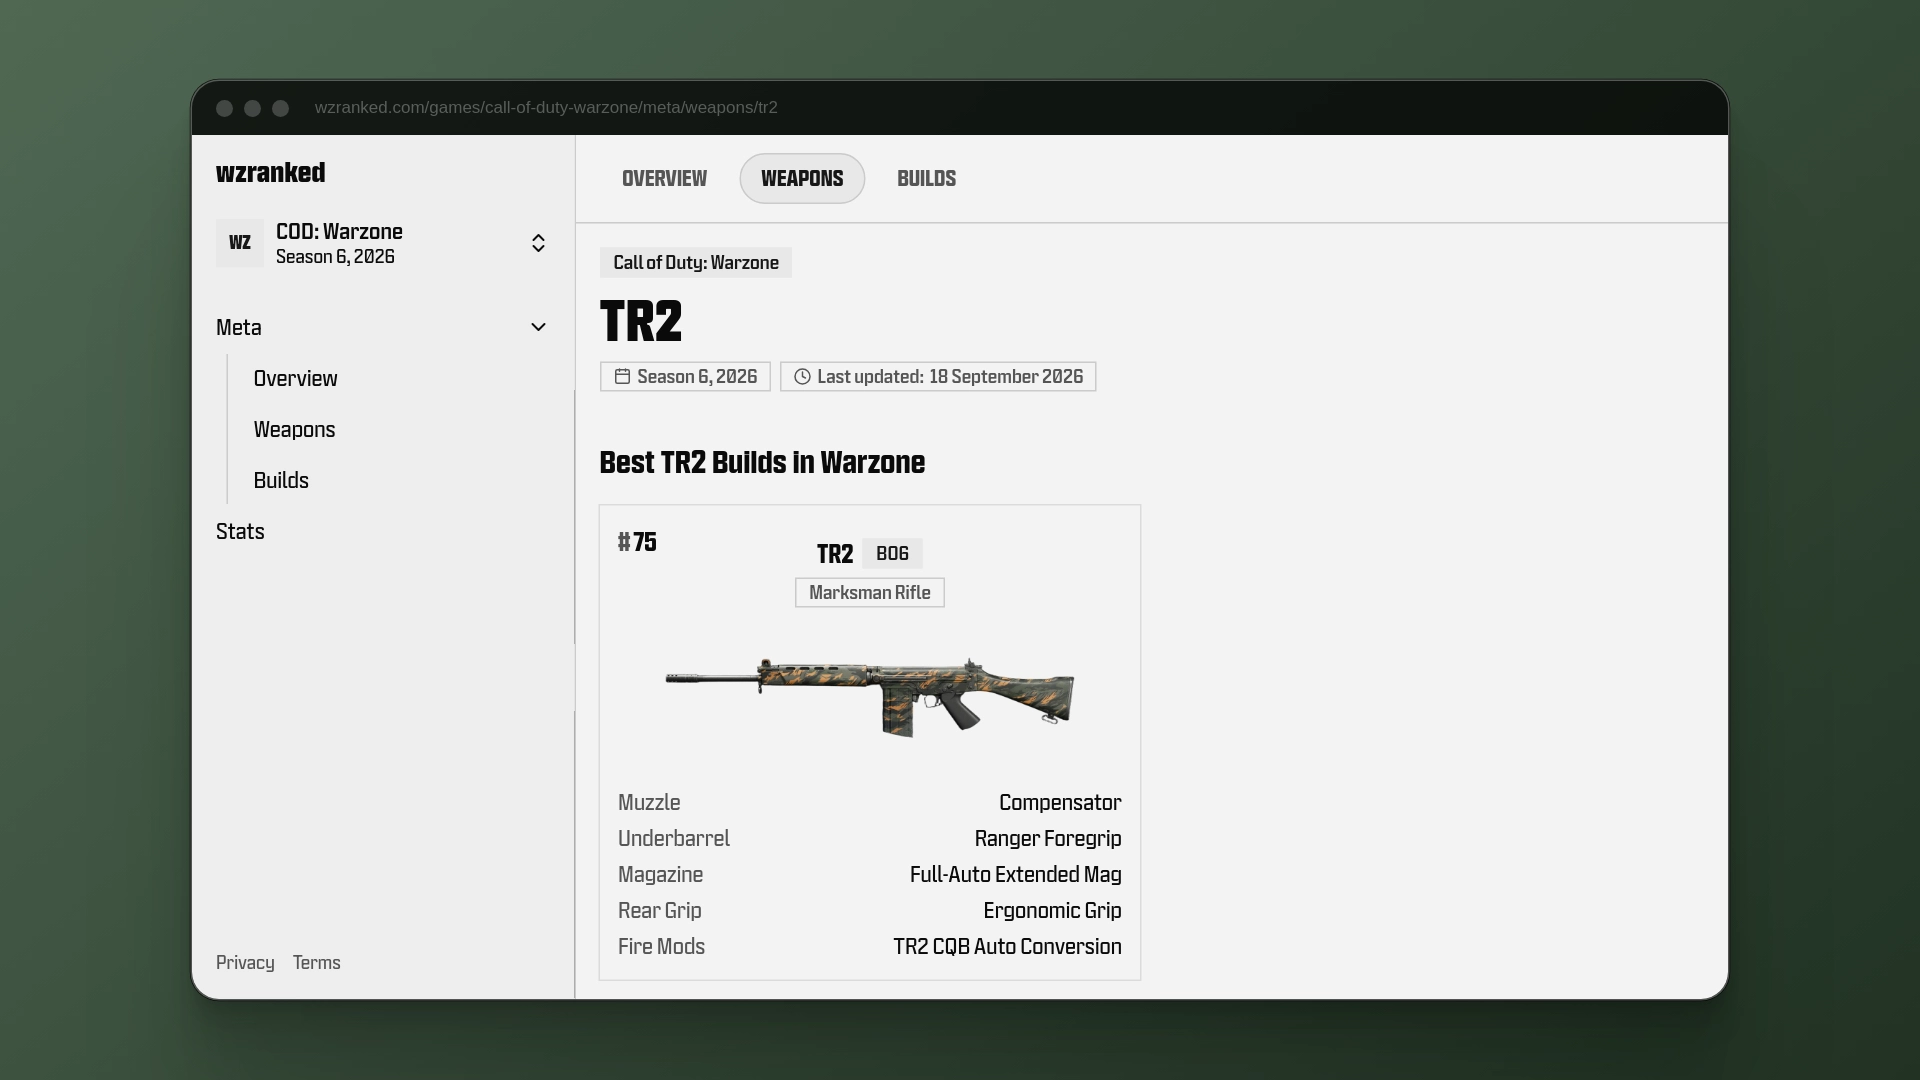The image size is (1920, 1080).
Task: Select the Compensator muzzle value
Action: pyautogui.click(x=1060, y=802)
